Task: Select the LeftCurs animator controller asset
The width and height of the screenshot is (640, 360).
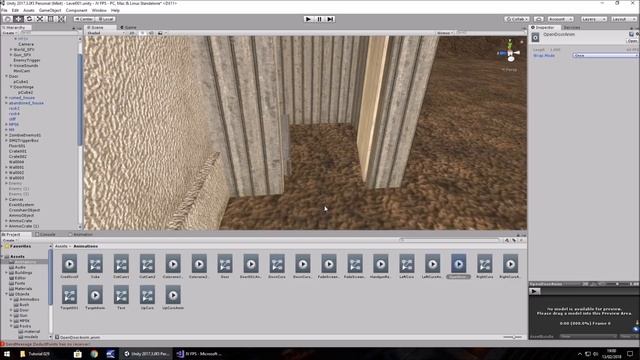Action: coord(407,267)
